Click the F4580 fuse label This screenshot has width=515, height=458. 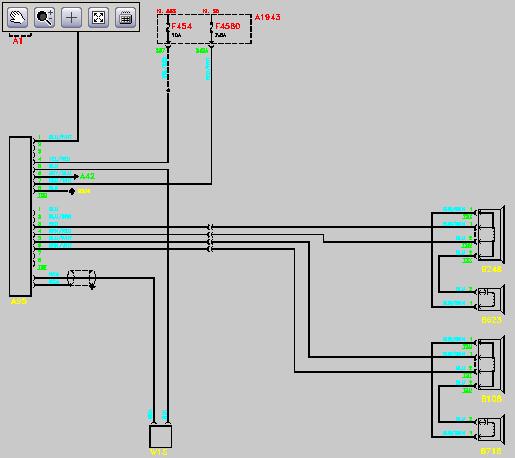(228, 26)
